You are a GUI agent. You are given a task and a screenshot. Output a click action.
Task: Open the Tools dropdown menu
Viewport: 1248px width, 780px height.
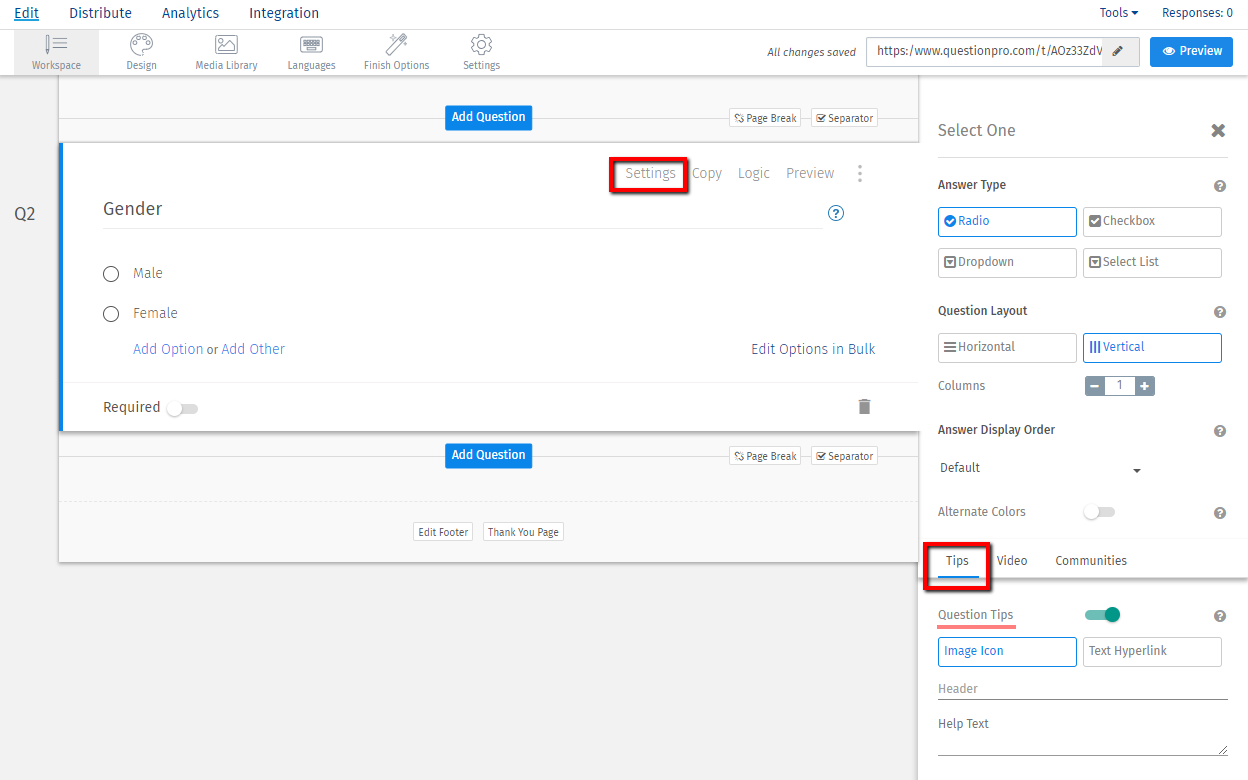1118,13
